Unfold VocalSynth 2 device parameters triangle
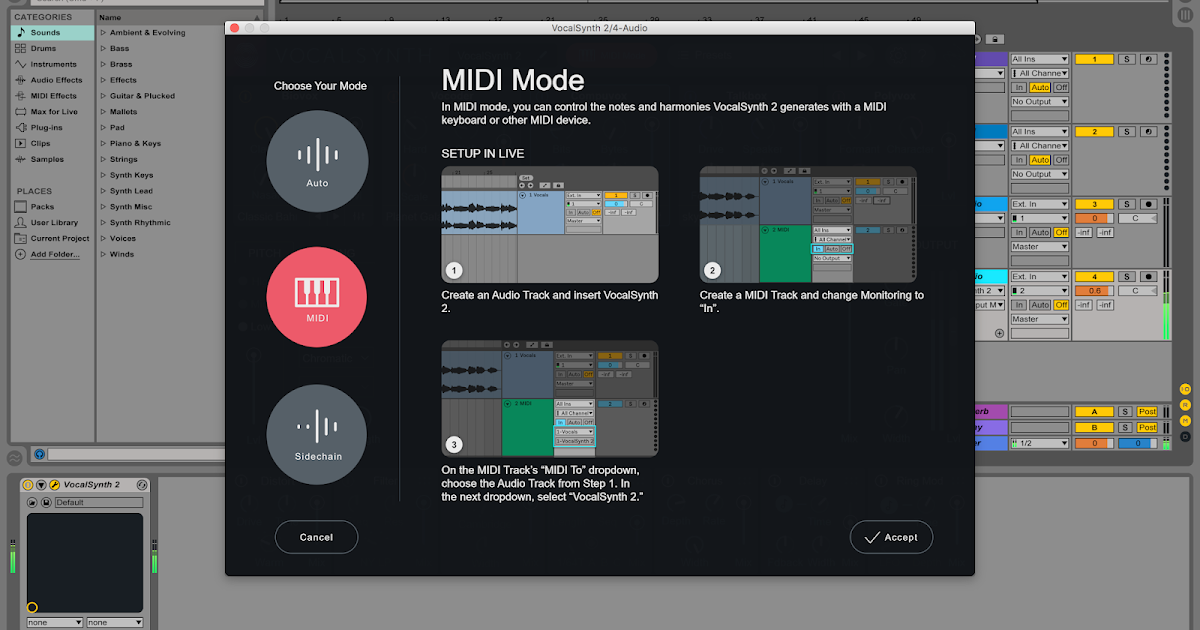The width and height of the screenshot is (1200, 630). pos(41,485)
